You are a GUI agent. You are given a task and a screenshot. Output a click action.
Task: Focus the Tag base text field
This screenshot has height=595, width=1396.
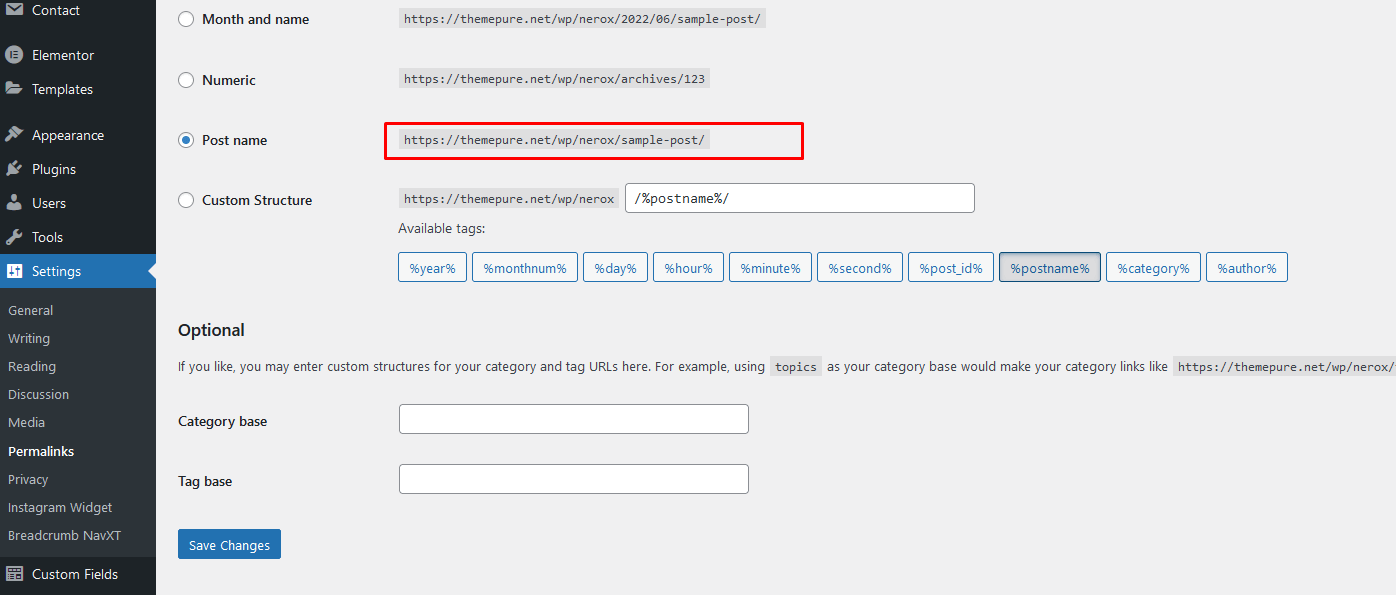(x=573, y=479)
